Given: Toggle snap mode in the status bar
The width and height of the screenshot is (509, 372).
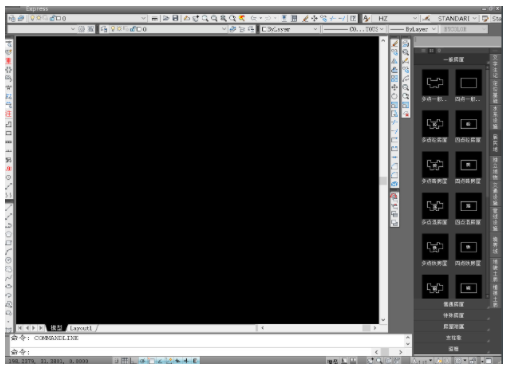Looking at the screenshot, I should pyautogui.click(x=117, y=360).
